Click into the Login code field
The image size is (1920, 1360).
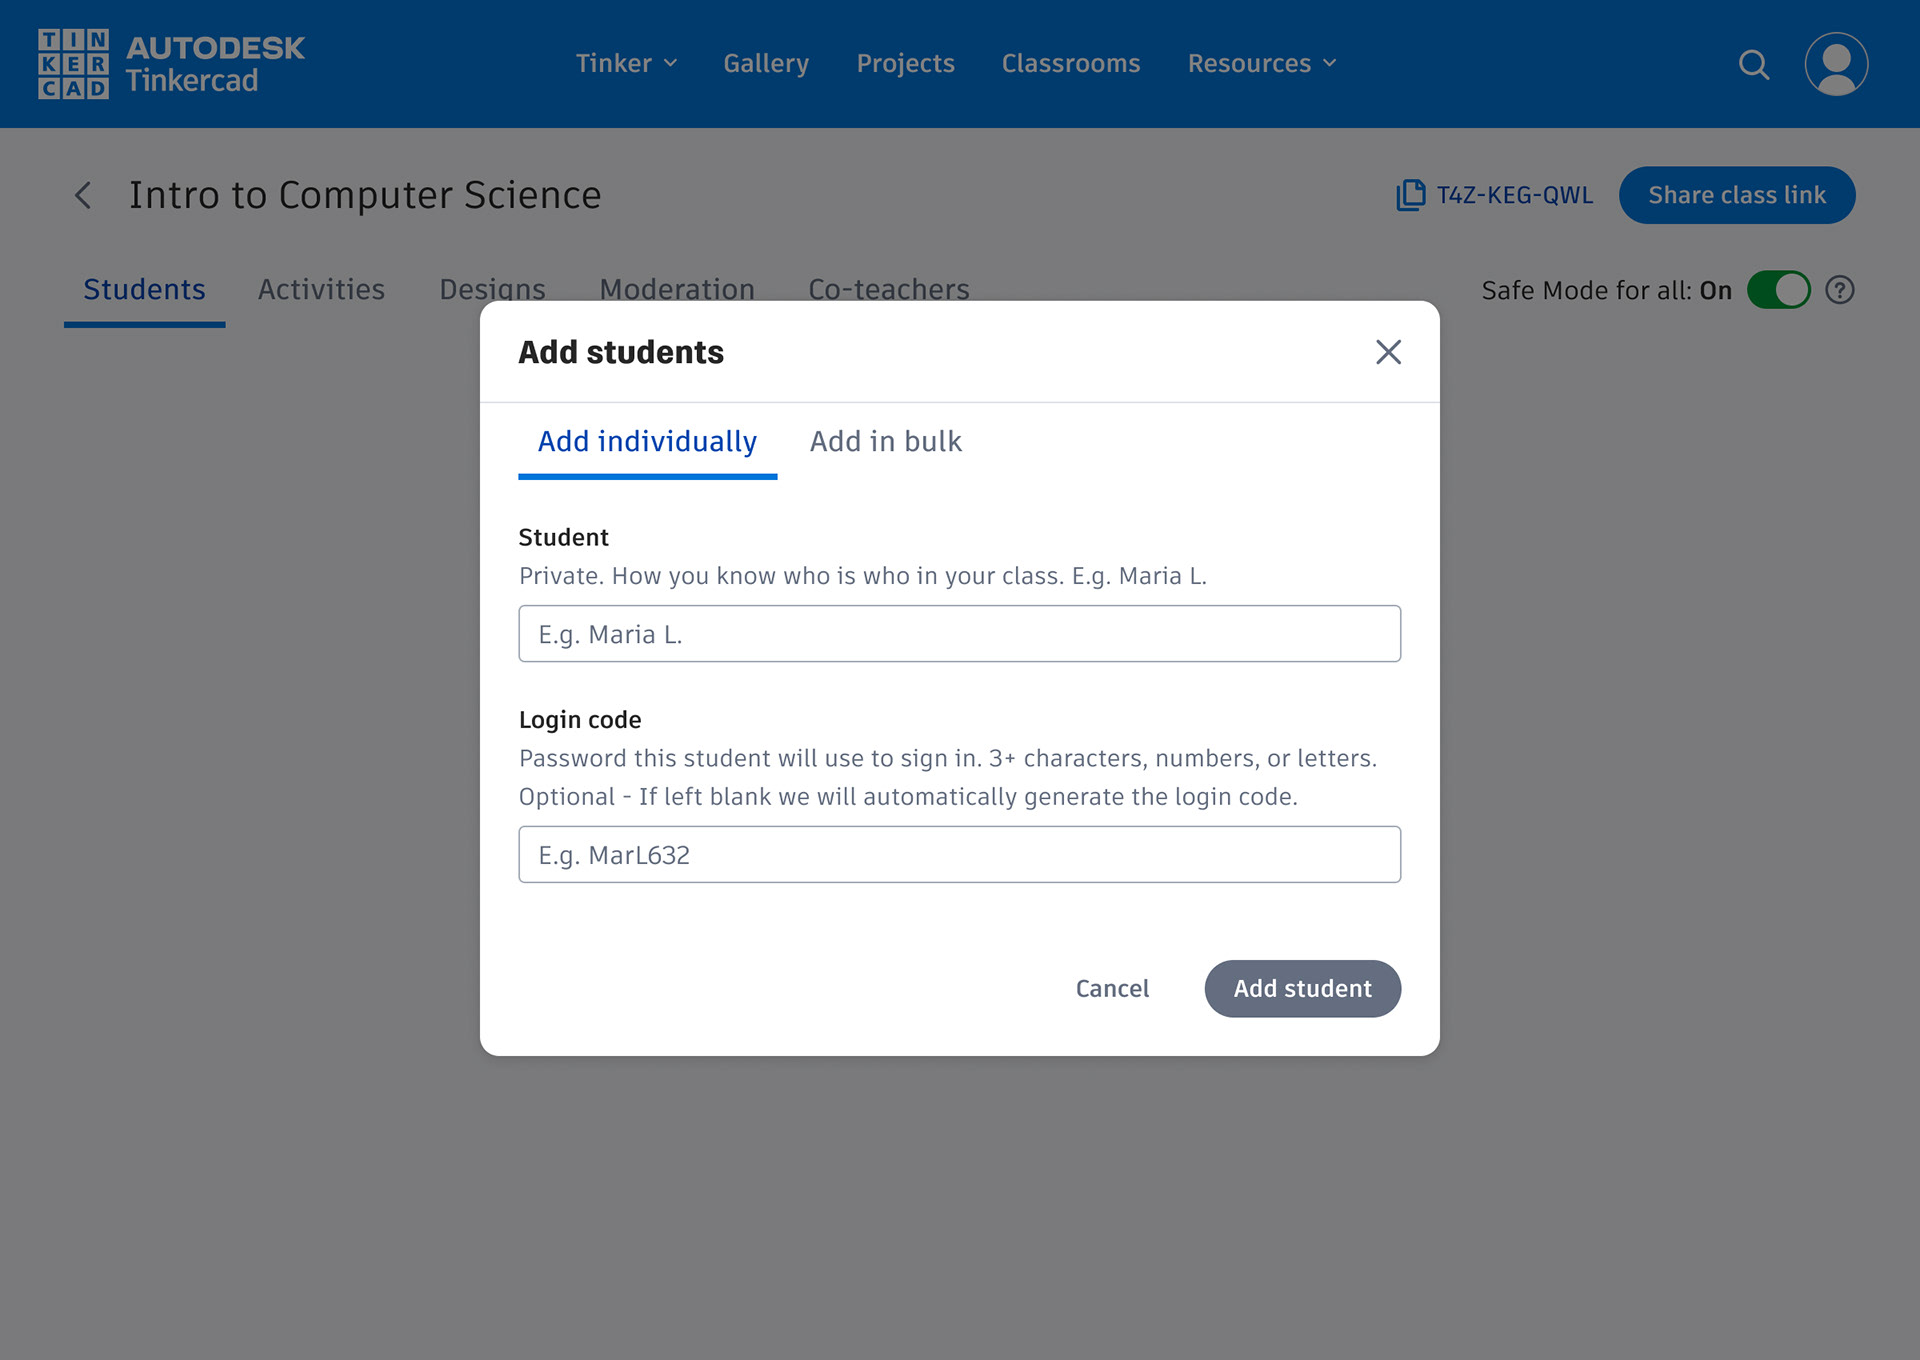click(x=959, y=855)
